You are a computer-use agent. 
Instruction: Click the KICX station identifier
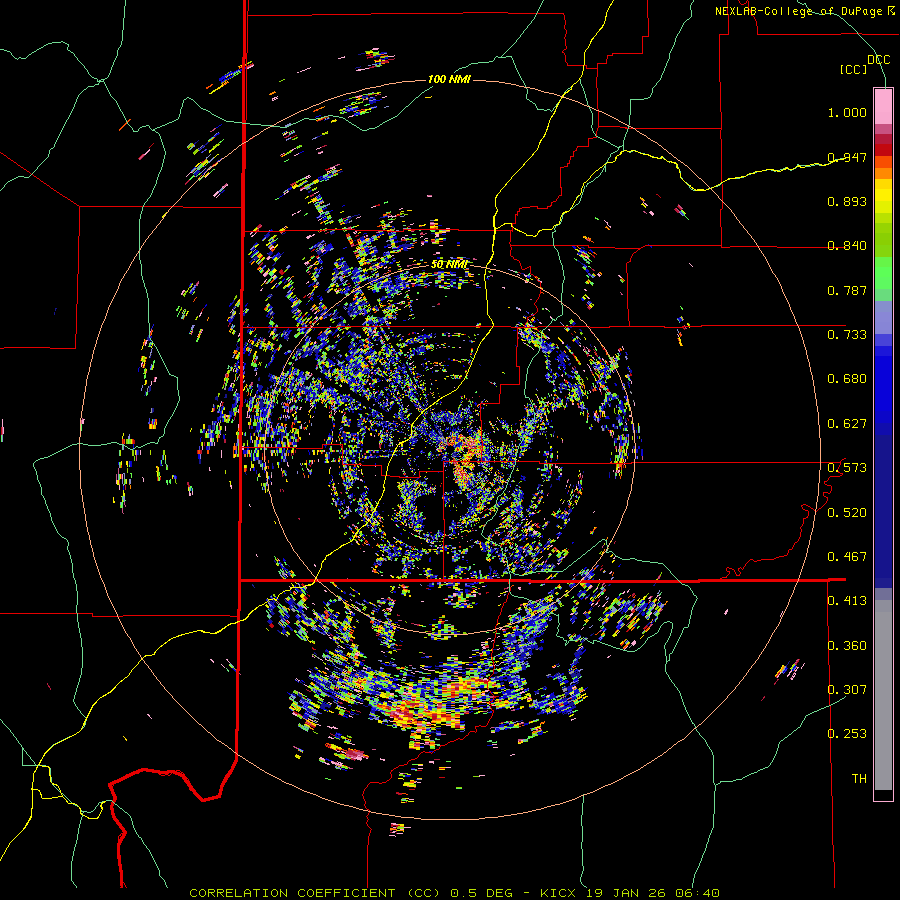[559, 893]
